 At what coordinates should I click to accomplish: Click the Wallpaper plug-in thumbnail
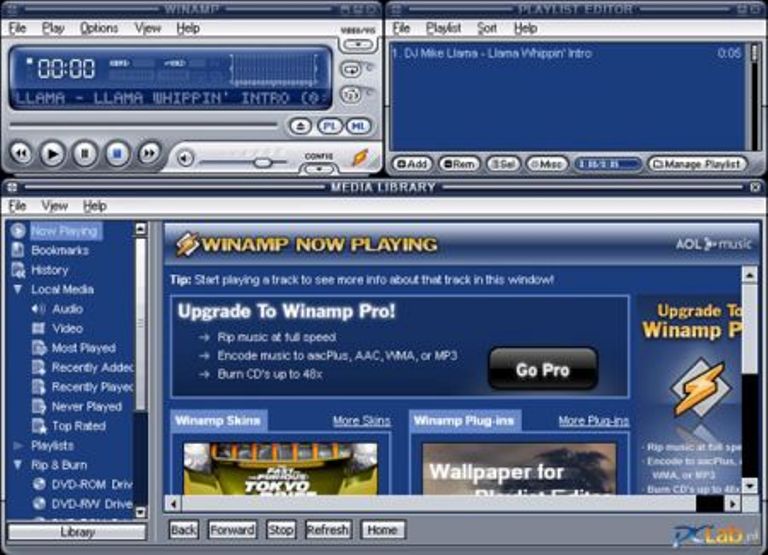[x=519, y=469]
